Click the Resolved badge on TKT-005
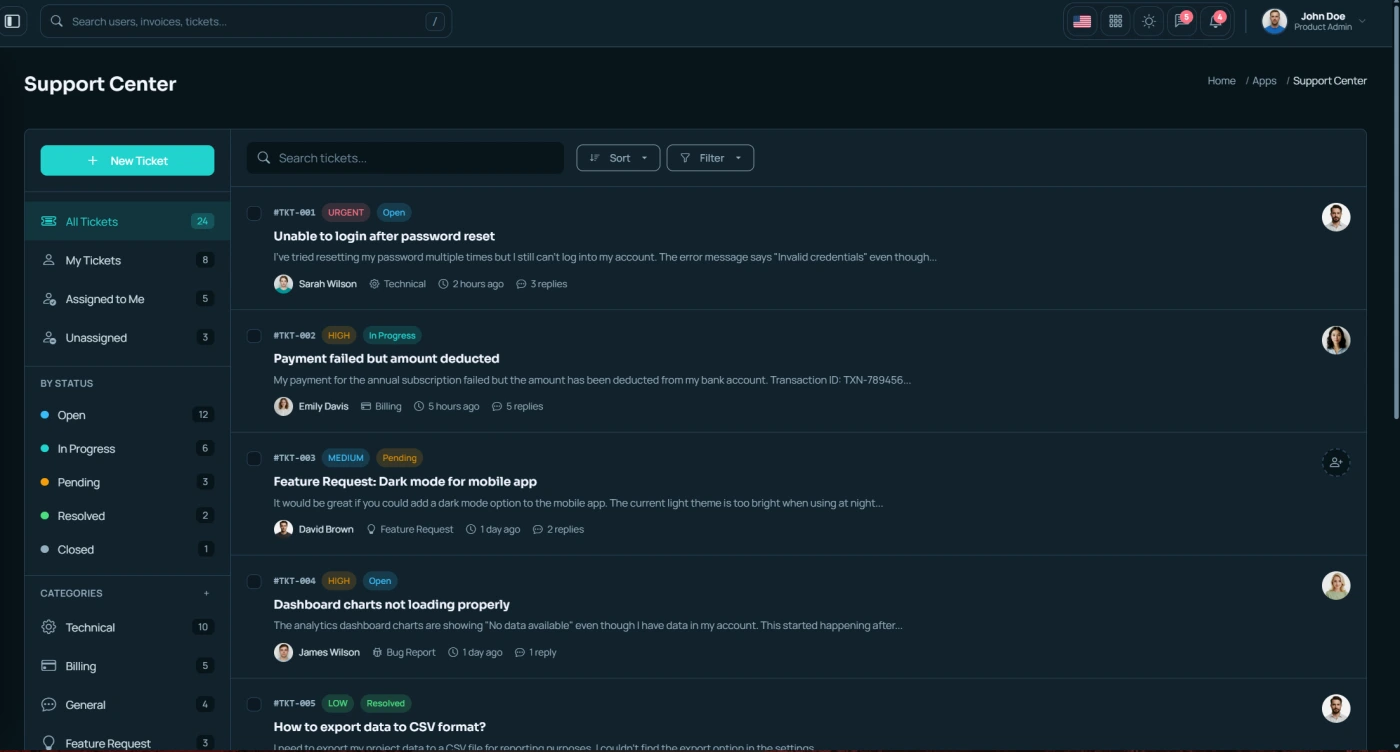The image size is (1400, 752). click(x=385, y=704)
